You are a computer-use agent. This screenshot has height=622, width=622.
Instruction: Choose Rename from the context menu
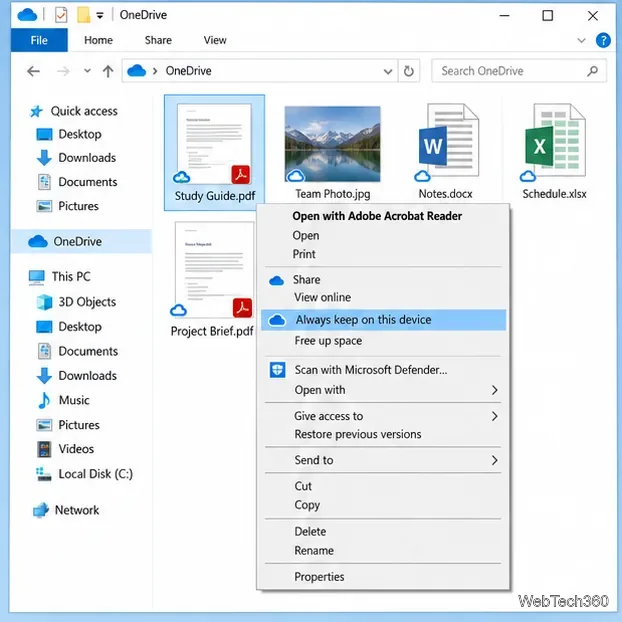point(314,551)
